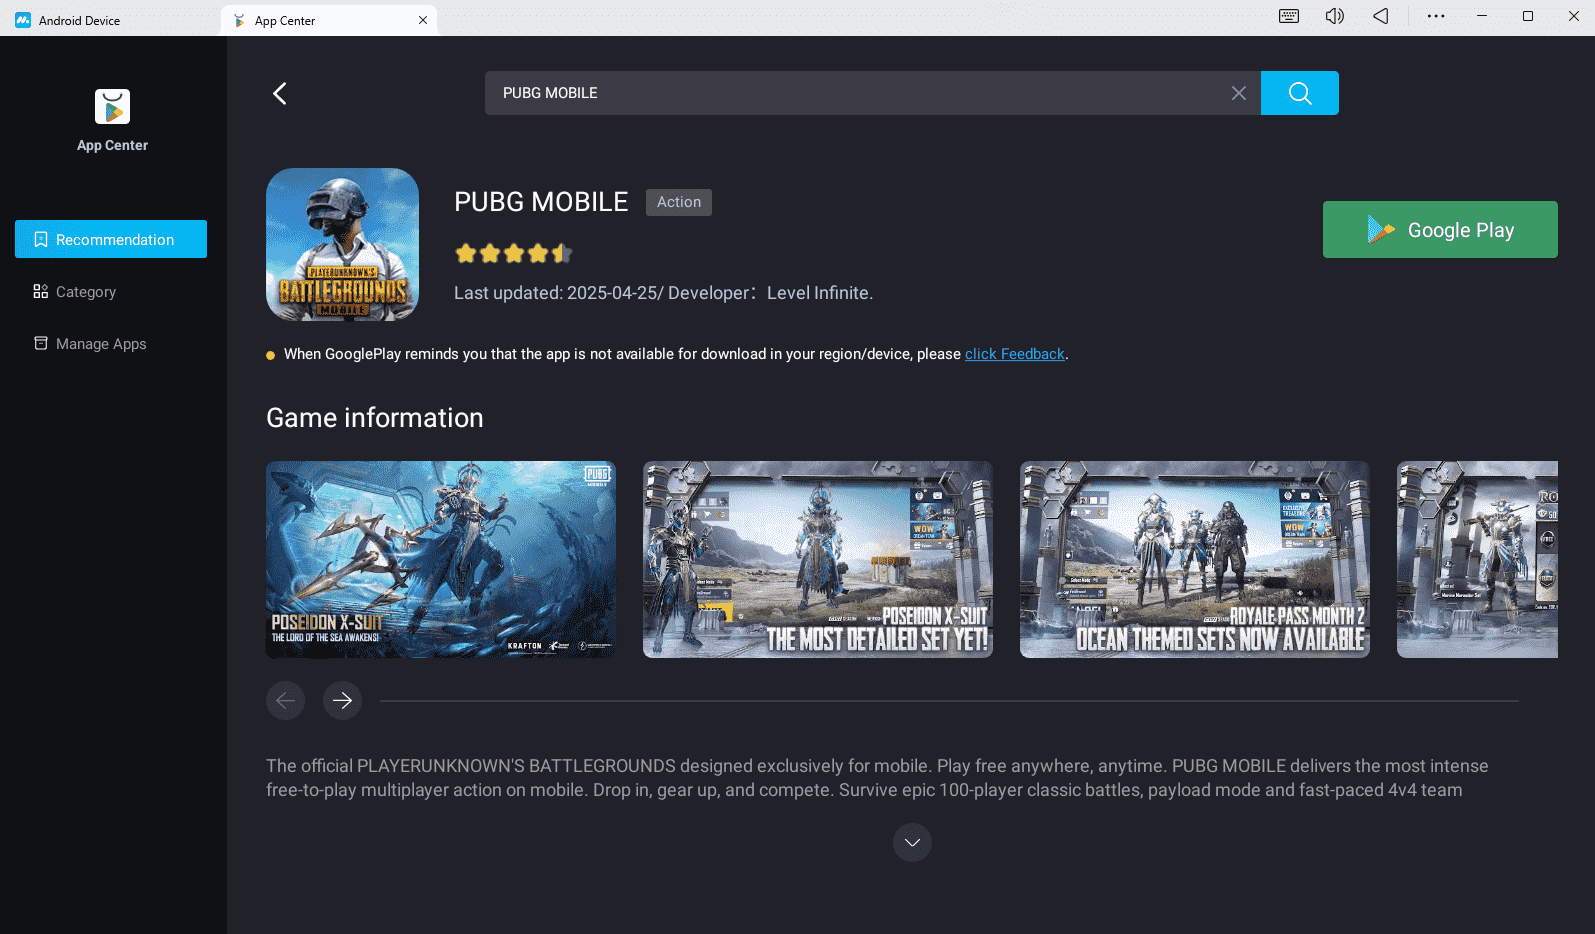The width and height of the screenshot is (1595, 934).
Task: Click the speaker volume icon
Action: pos(1334,16)
